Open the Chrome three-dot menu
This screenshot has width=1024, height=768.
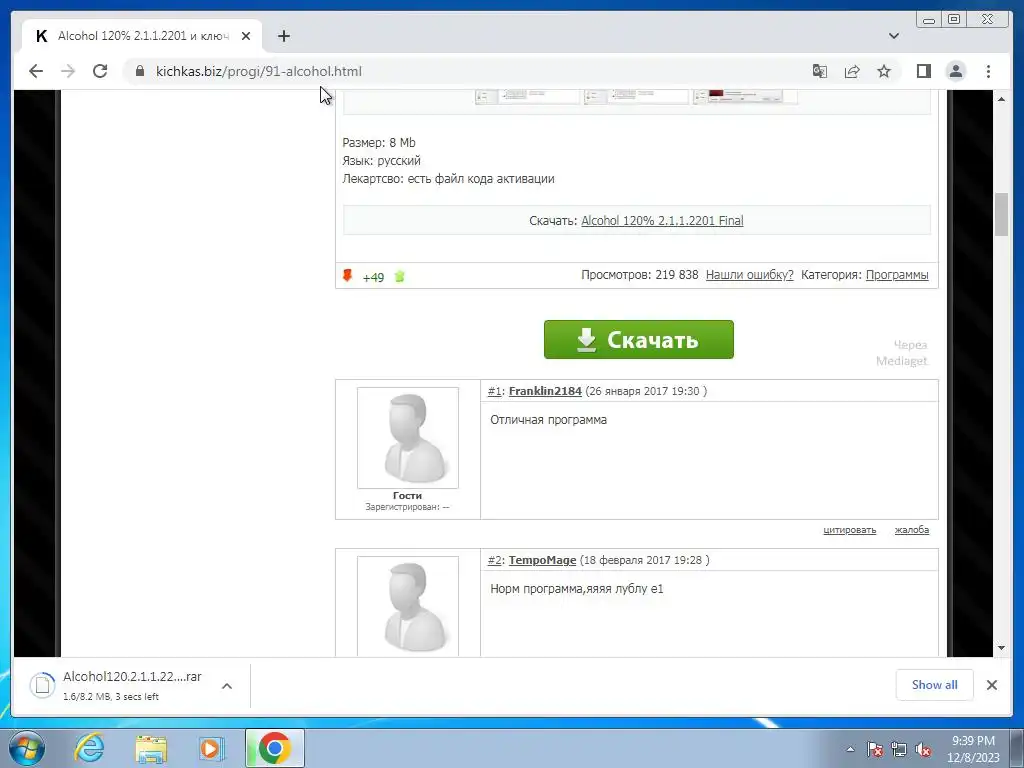tap(988, 71)
